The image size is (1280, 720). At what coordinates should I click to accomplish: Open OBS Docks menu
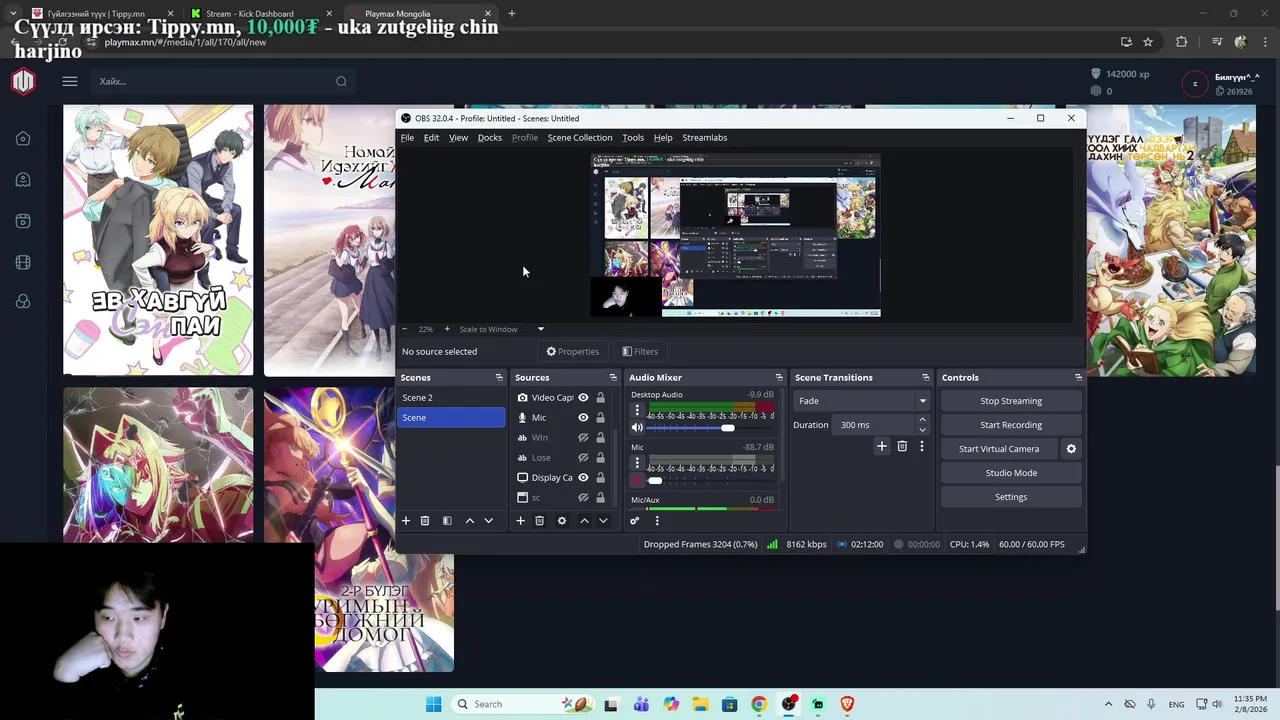click(490, 138)
